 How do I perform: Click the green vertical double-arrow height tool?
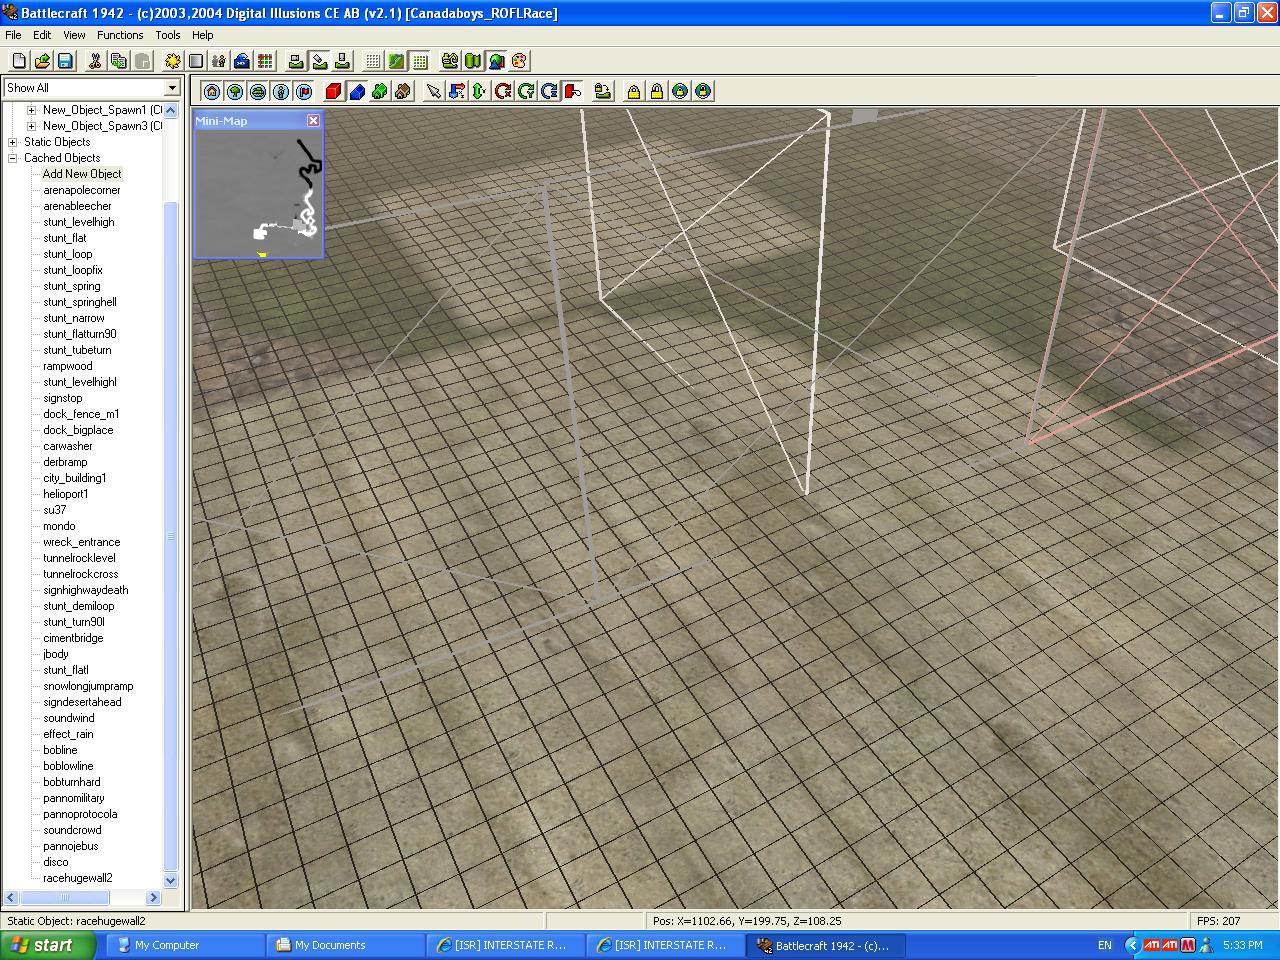479,91
